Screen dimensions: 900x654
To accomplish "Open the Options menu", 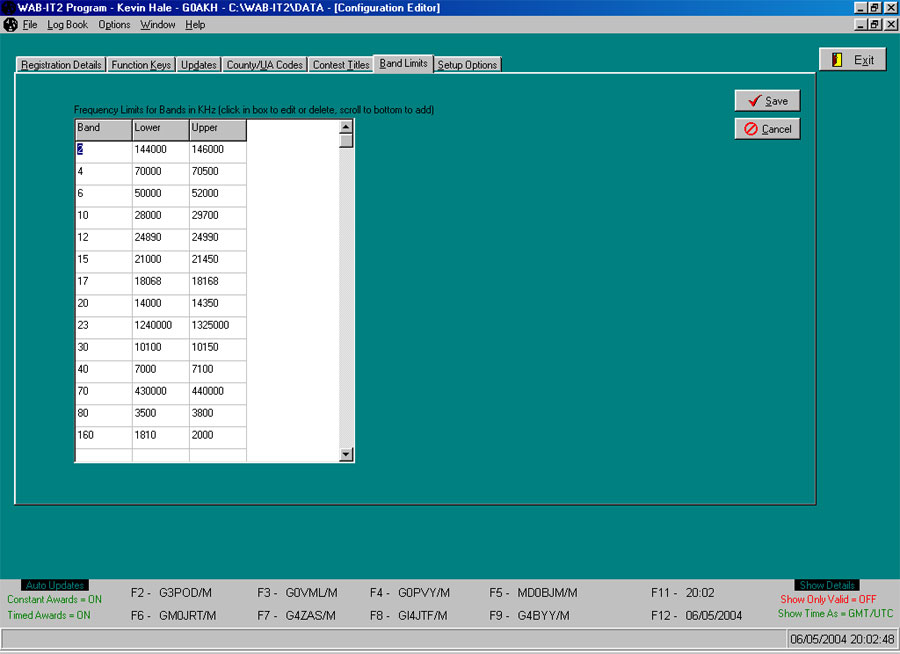I will (x=113, y=24).
